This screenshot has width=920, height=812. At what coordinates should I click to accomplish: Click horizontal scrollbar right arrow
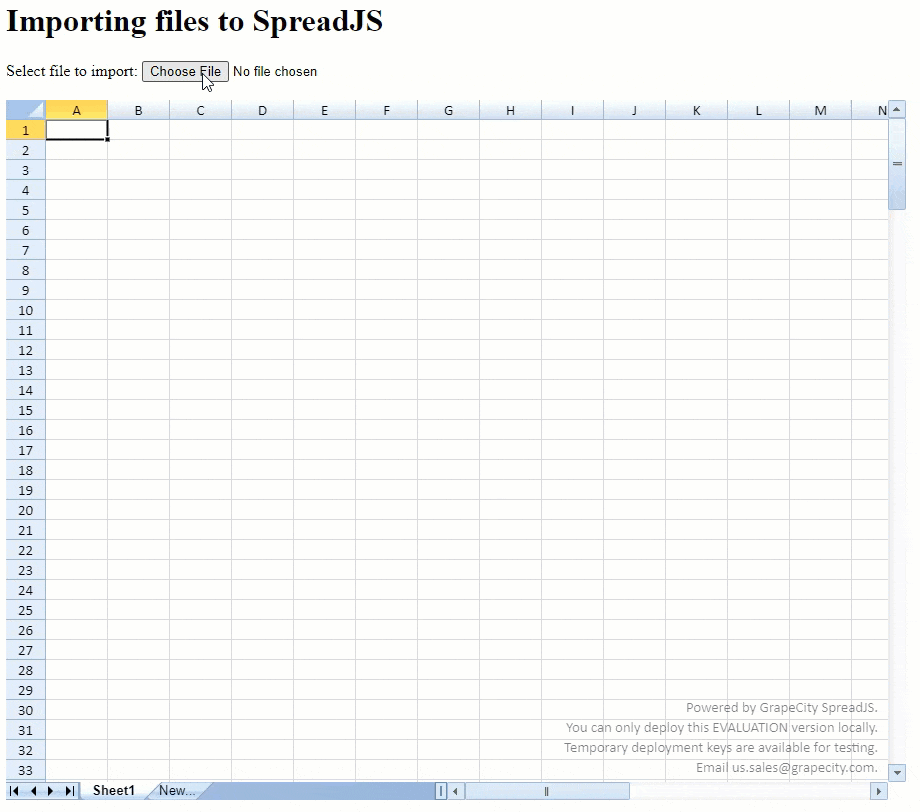point(878,791)
